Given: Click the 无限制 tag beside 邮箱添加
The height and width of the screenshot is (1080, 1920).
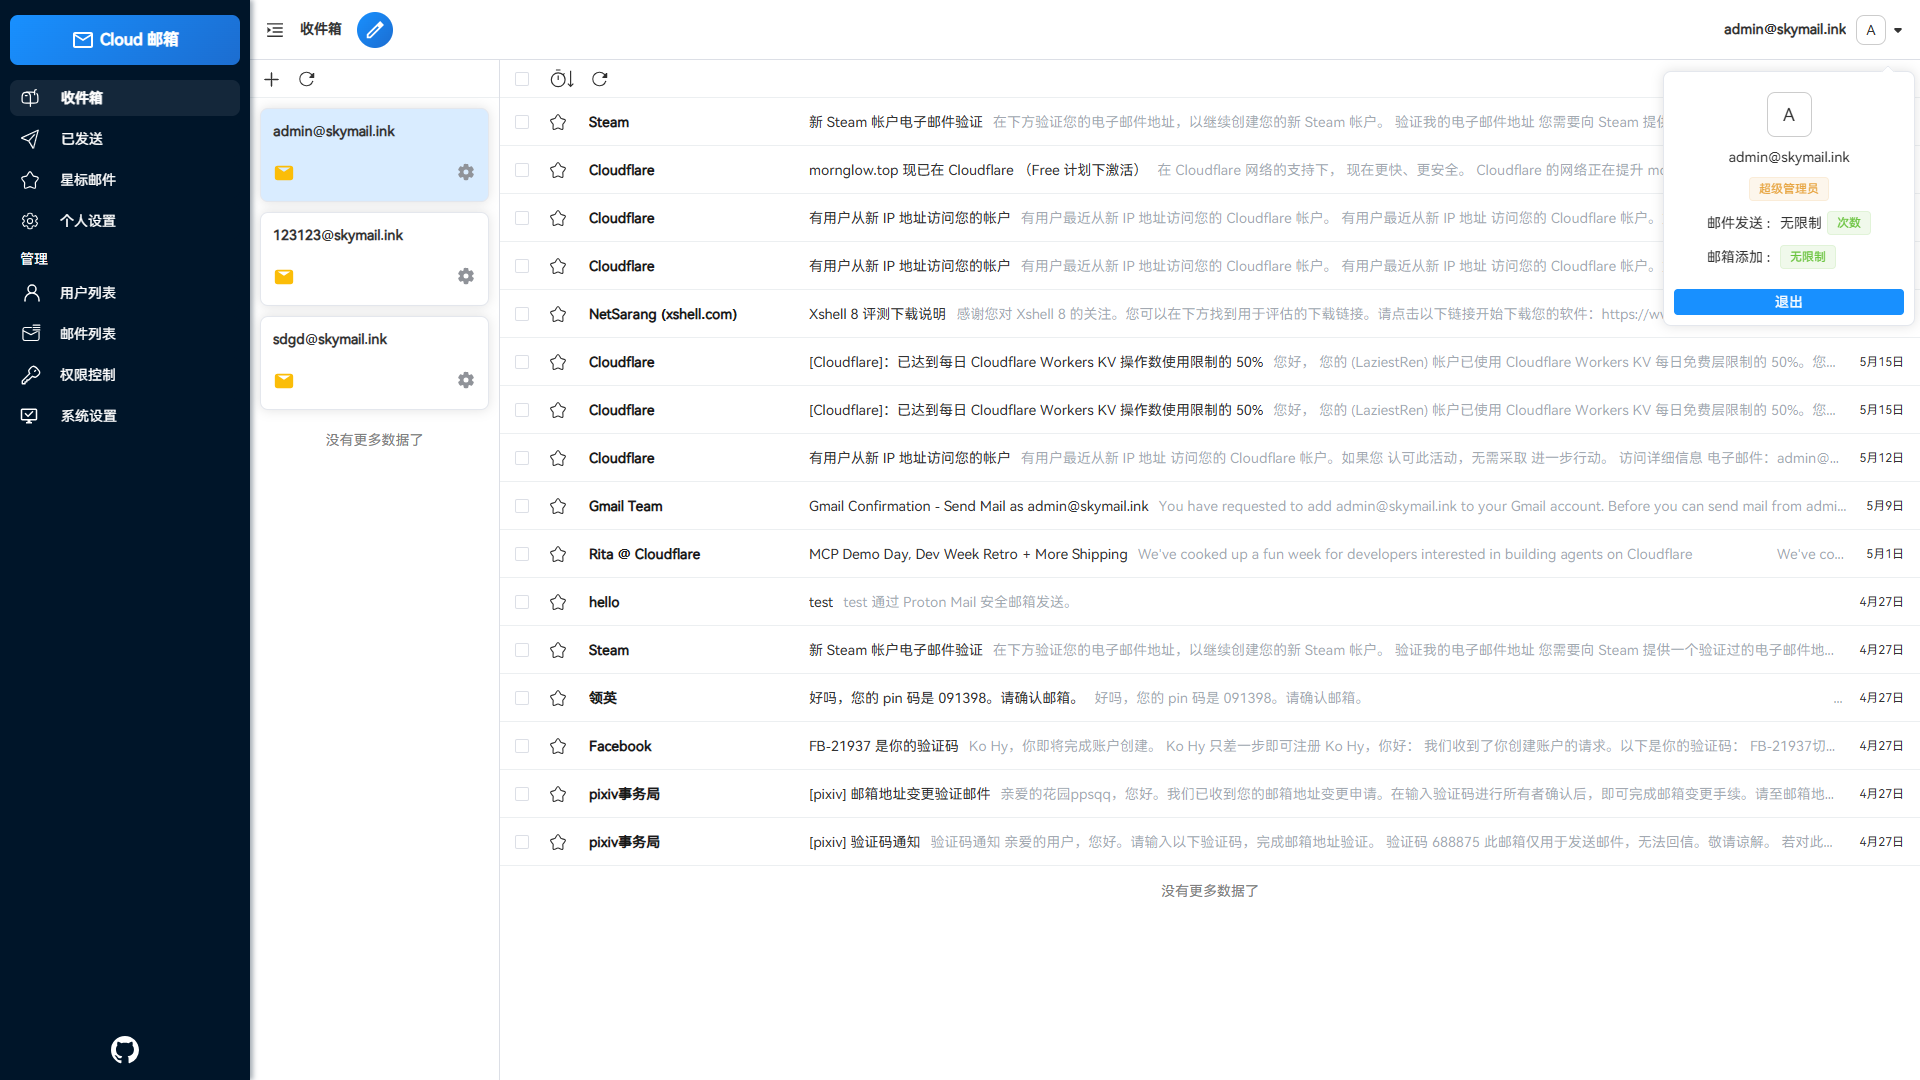Looking at the screenshot, I should (1807, 257).
